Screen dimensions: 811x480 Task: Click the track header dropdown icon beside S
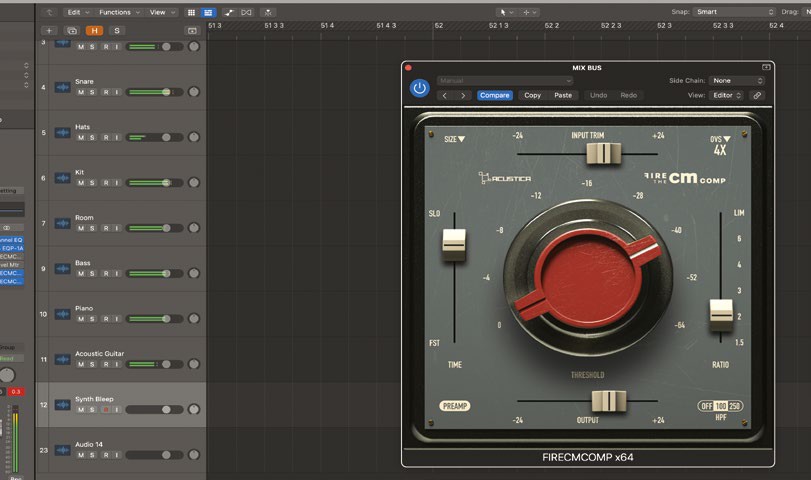coord(192,31)
